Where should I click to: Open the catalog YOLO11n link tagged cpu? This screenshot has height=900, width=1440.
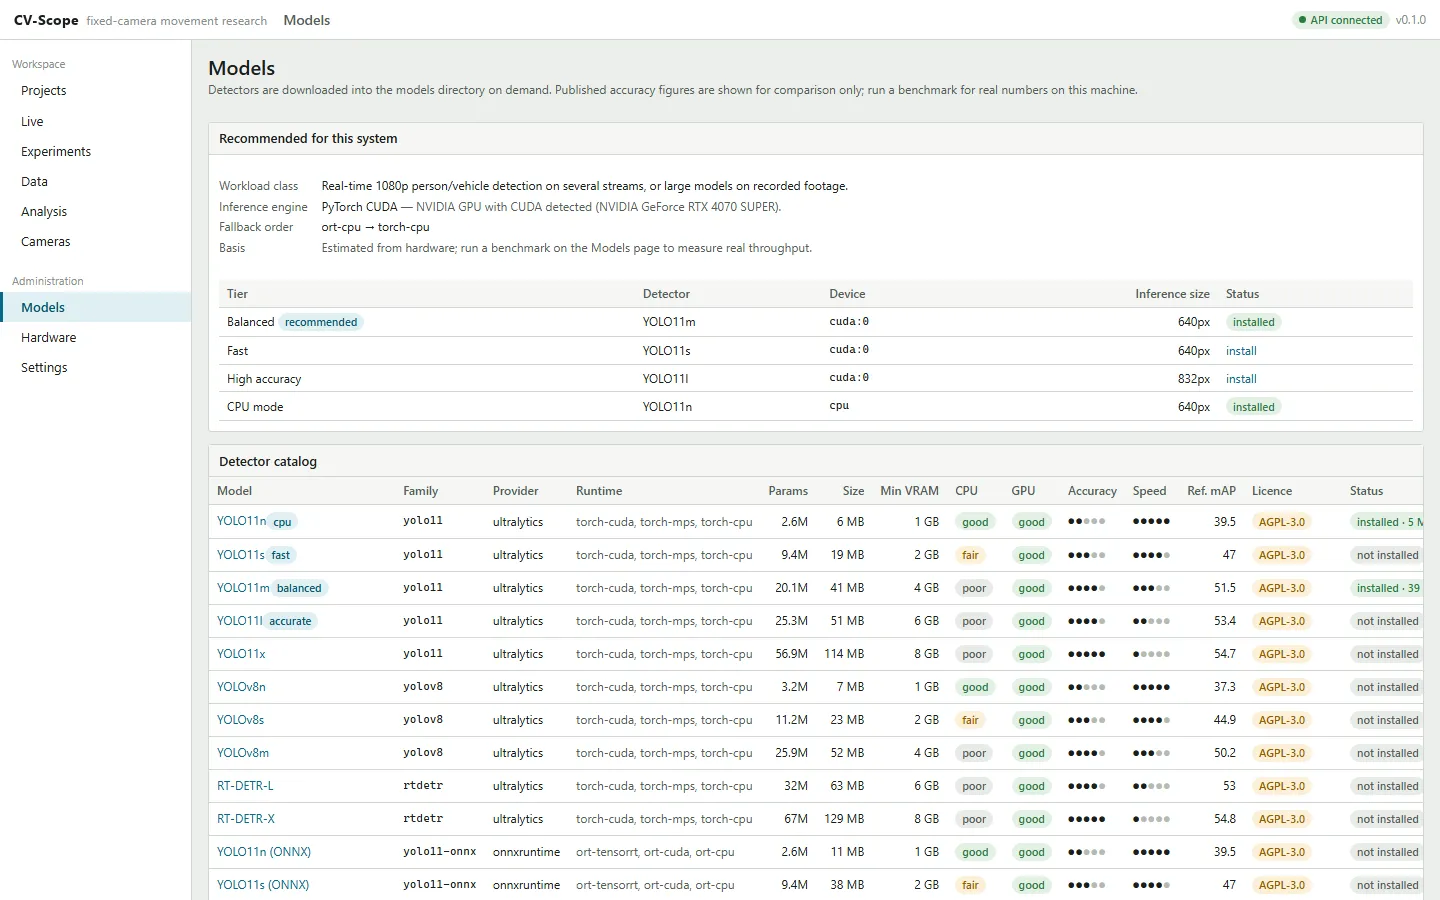coord(242,521)
